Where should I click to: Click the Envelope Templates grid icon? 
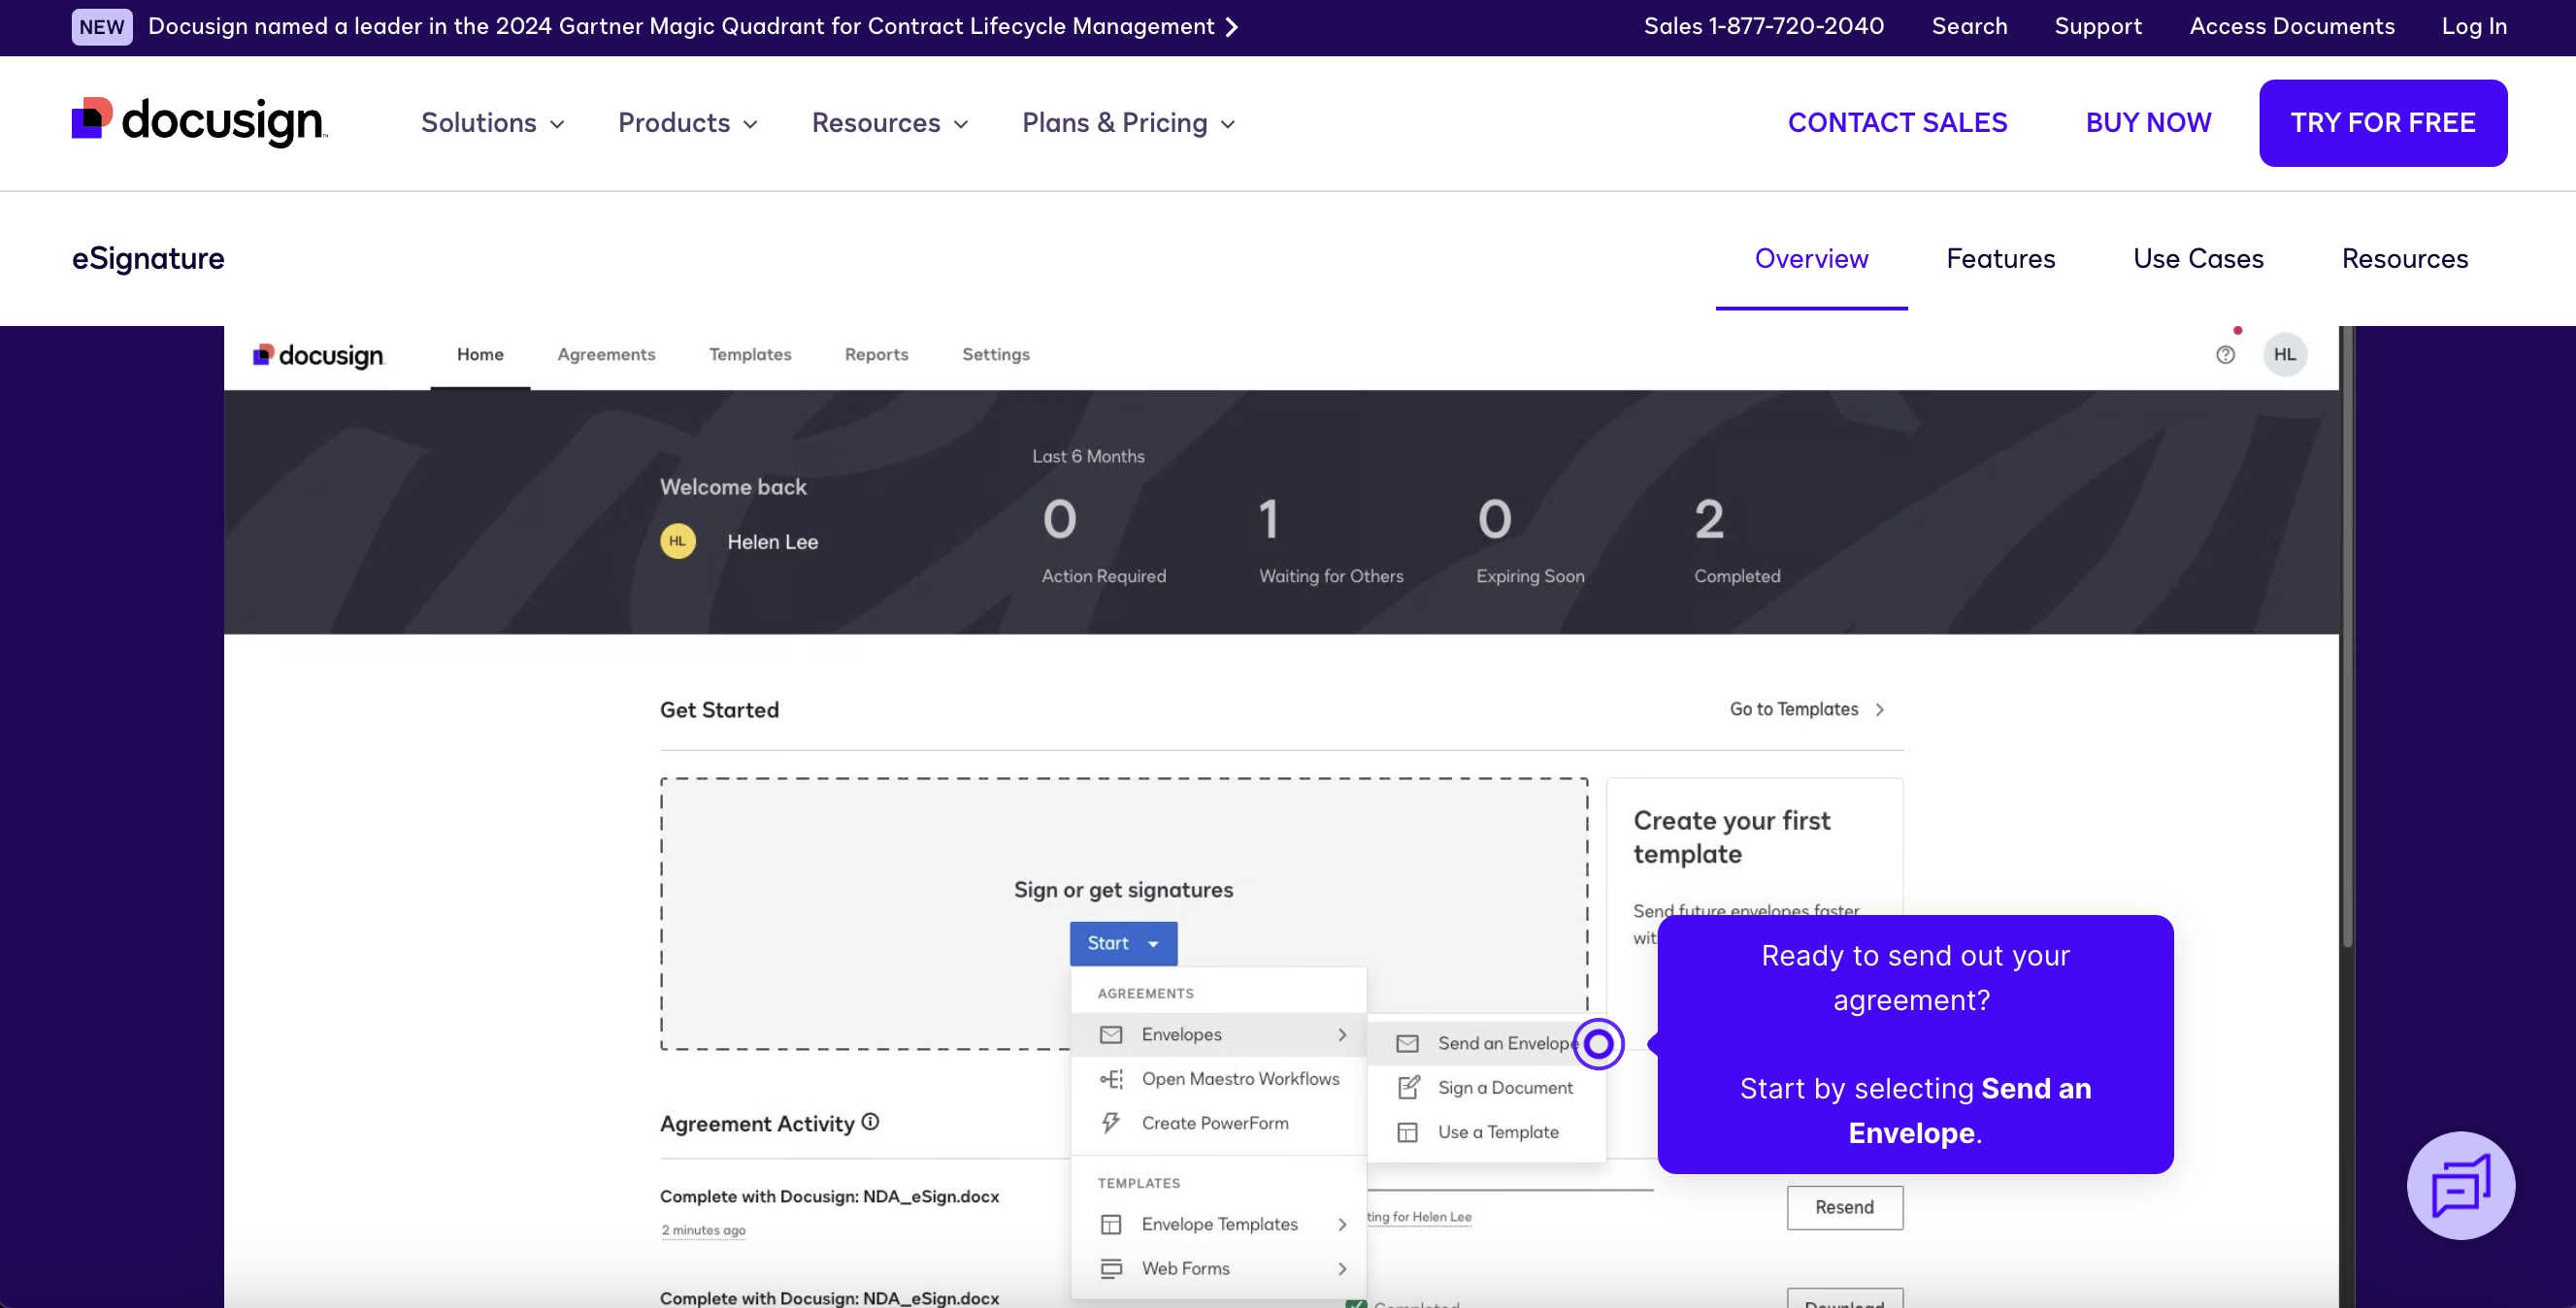tap(1111, 1224)
